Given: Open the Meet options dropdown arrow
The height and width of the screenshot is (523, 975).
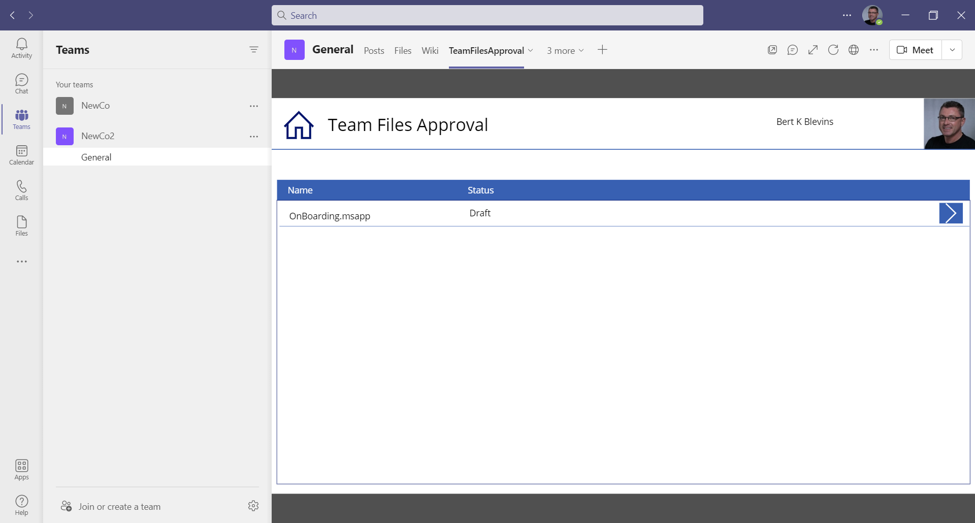Looking at the screenshot, I should point(952,50).
